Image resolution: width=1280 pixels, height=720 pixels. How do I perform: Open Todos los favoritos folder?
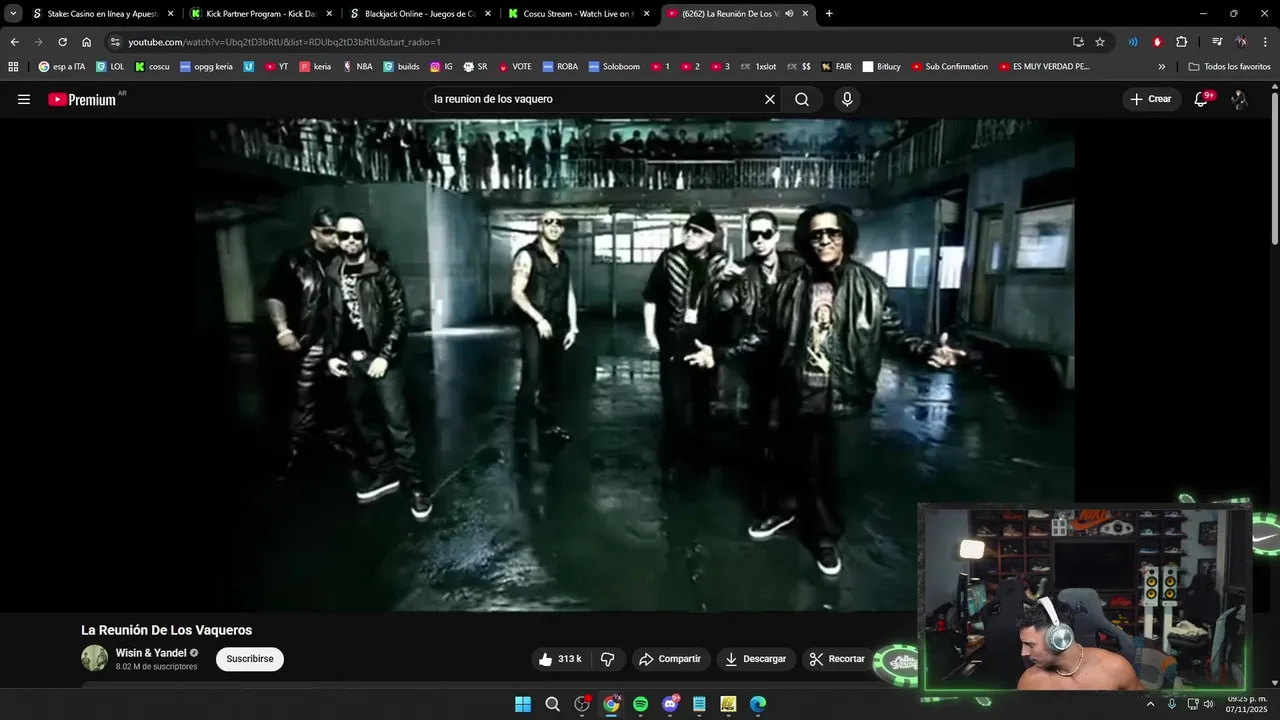tap(1229, 67)
